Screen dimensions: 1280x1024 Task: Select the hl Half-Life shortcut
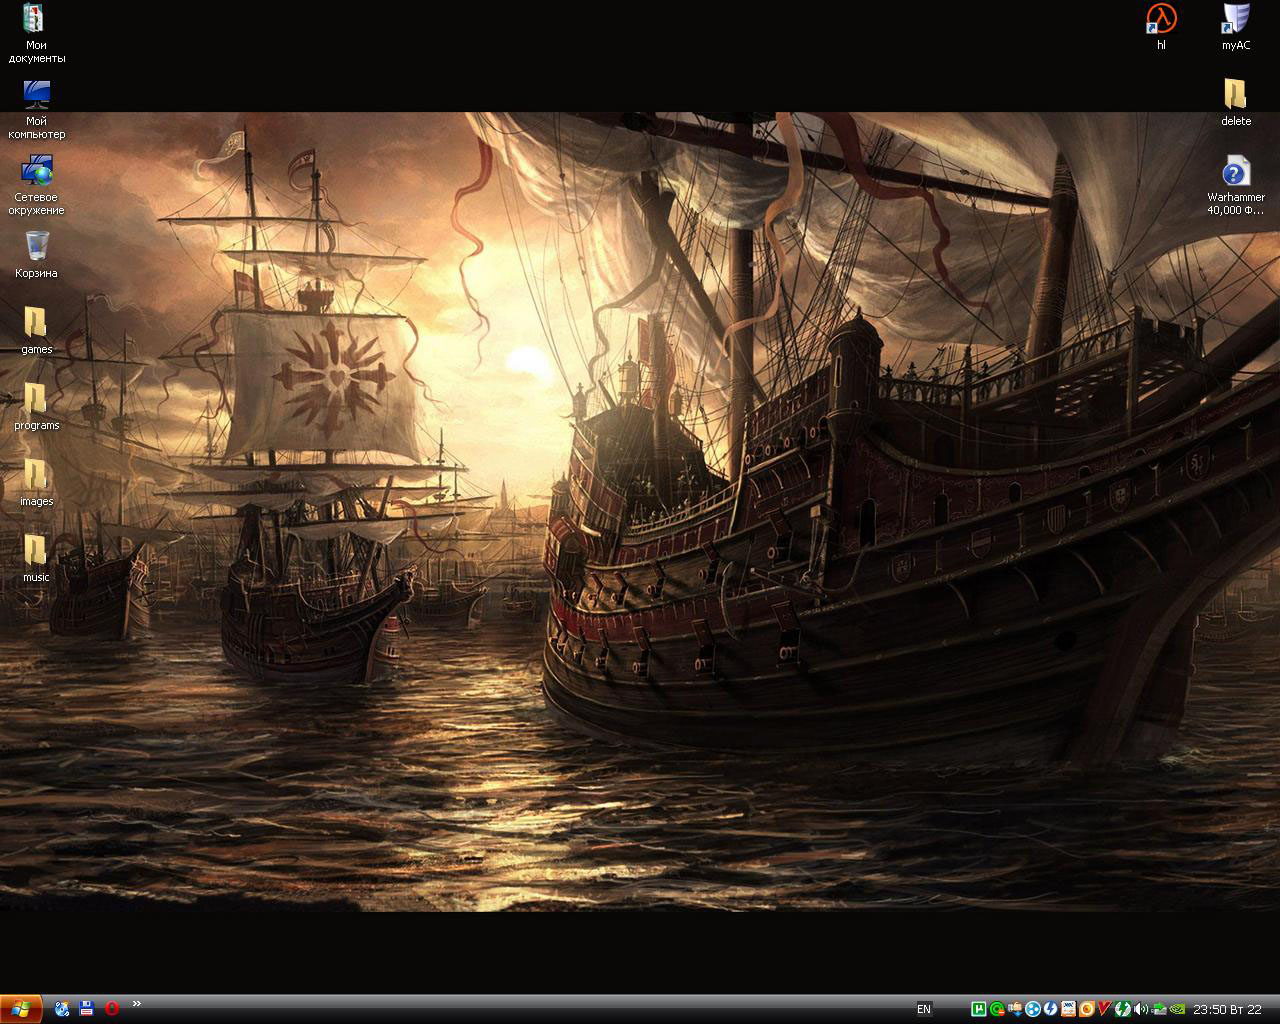coord(1161,27)
